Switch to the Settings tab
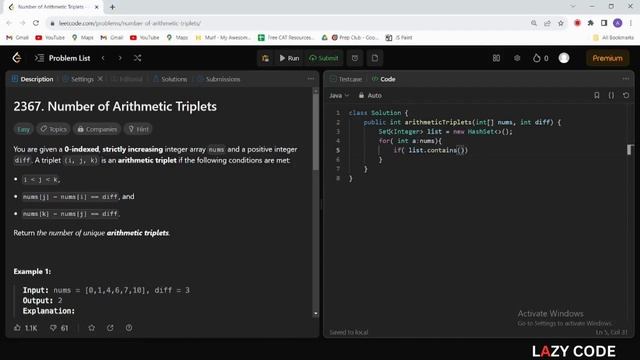640x360 pixels. coord(78,79)
